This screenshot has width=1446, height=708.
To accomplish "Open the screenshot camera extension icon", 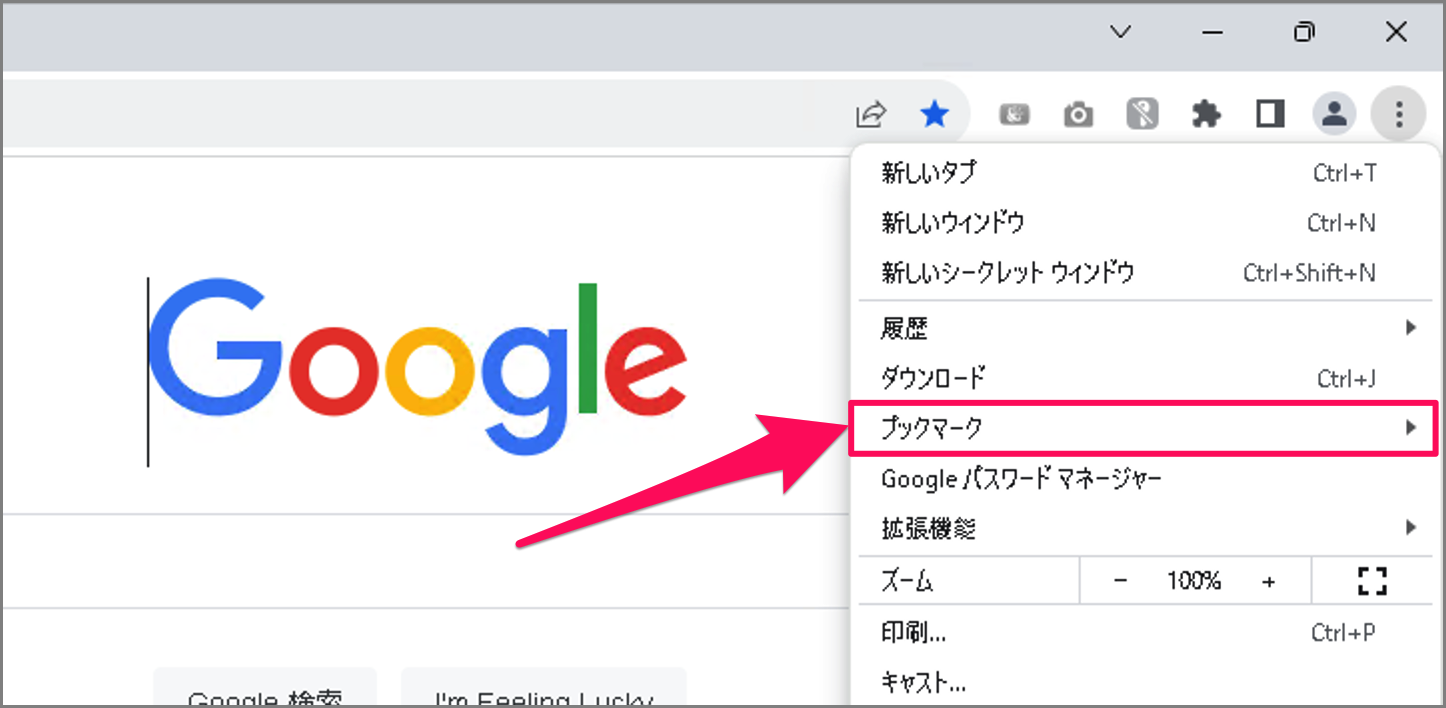I will [x=1078, y=113].
